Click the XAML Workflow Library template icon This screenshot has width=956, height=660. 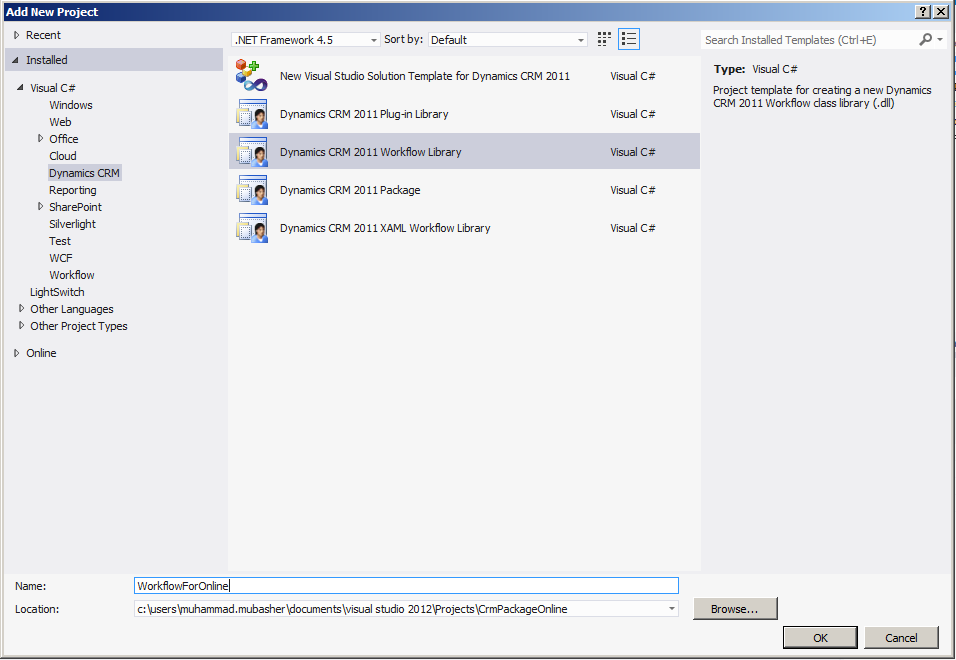252,228
